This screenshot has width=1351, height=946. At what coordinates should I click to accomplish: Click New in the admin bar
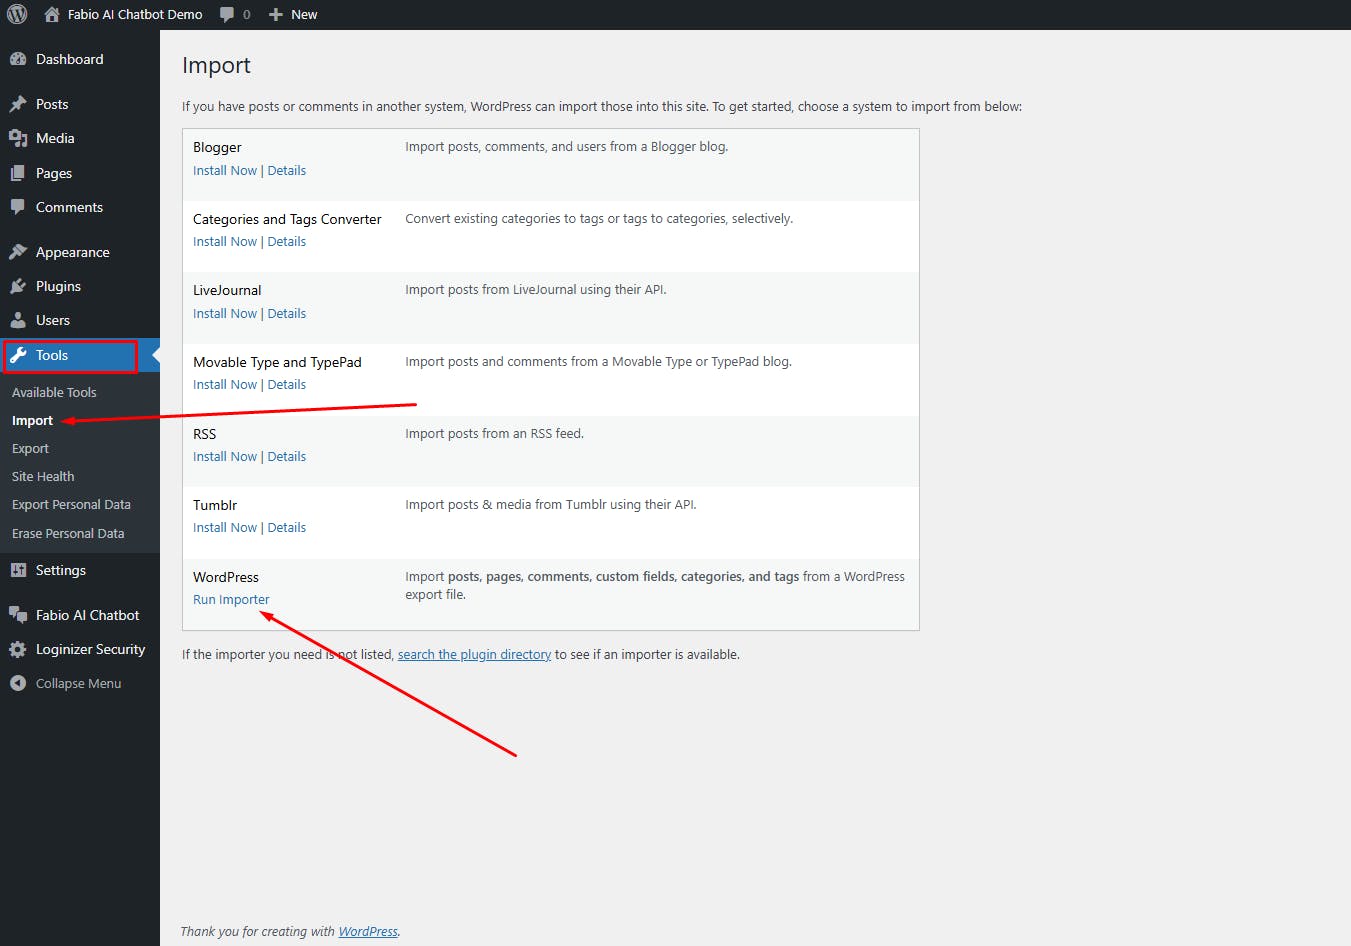(304, 14)
